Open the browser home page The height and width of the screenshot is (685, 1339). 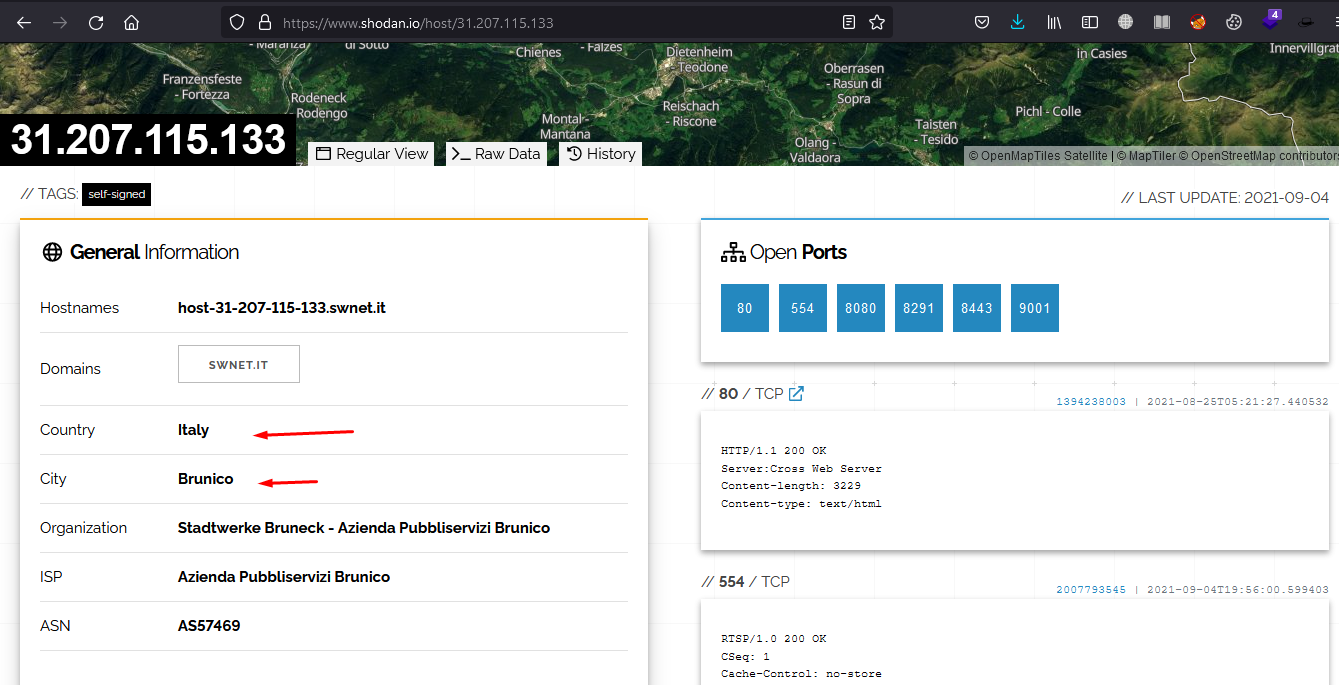click(x=132, y=22)
